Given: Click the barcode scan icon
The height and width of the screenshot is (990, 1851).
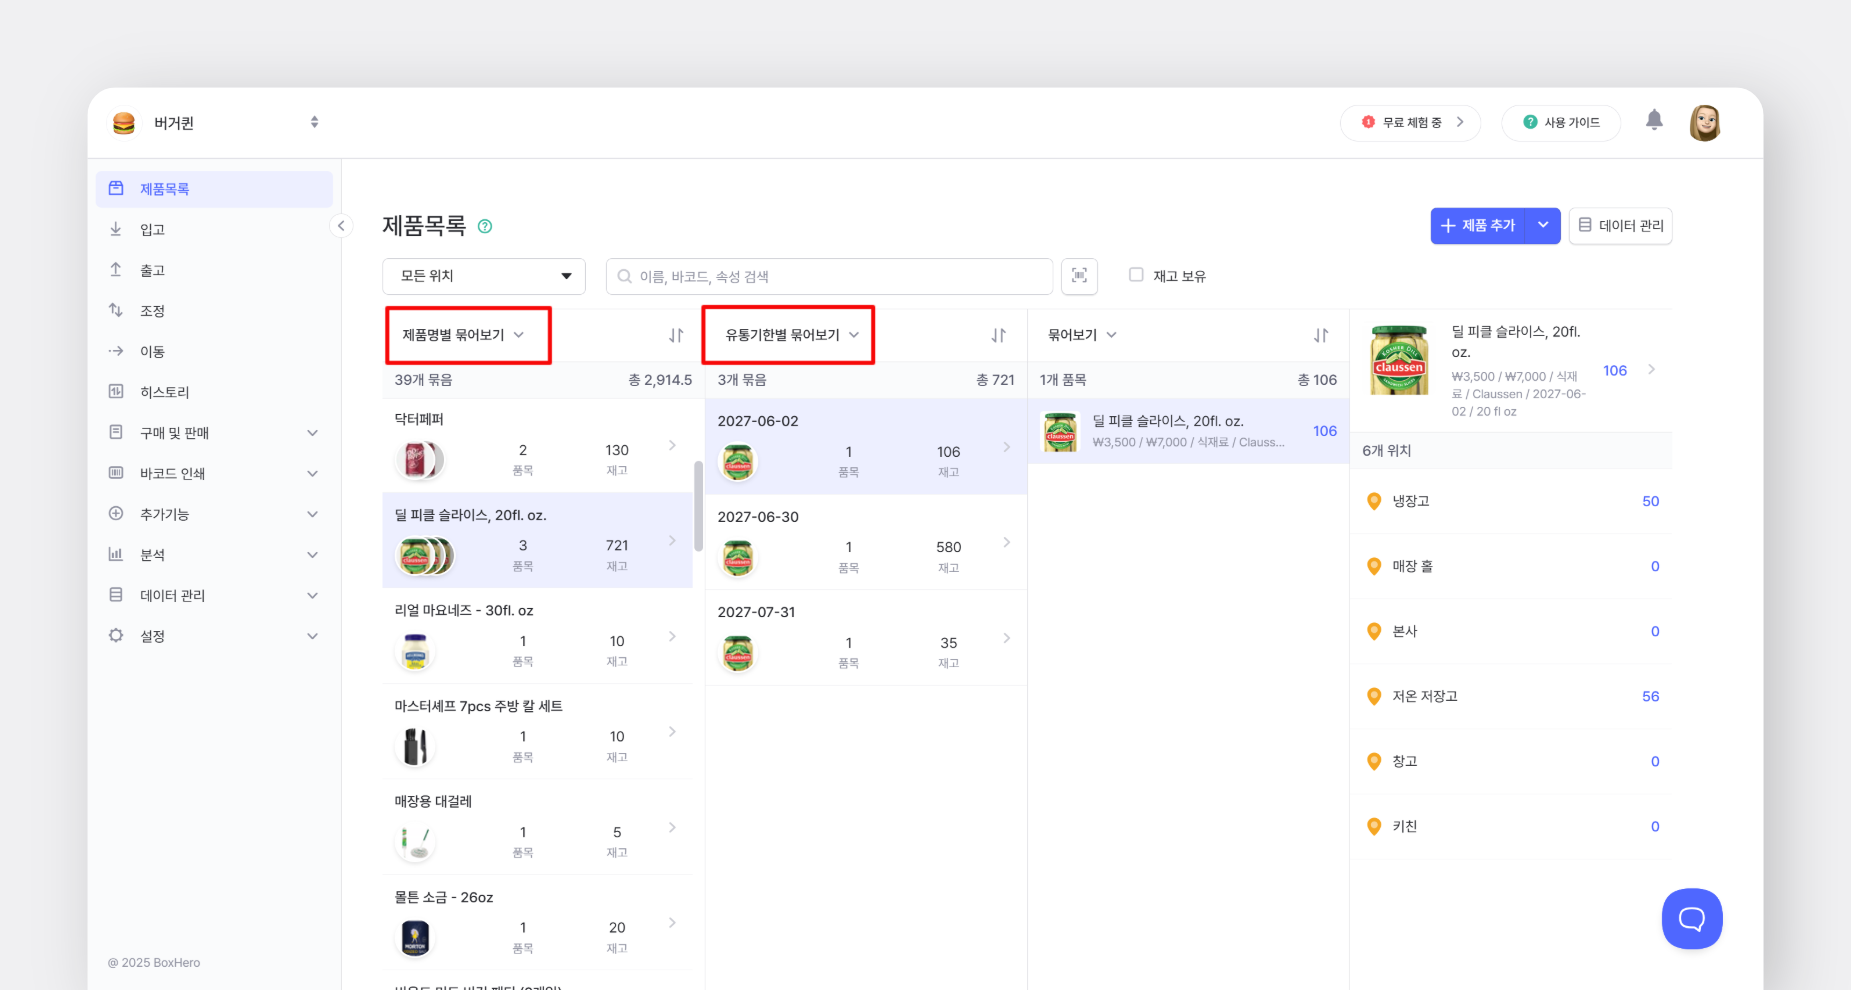Looking at the screenshot, I should click(1079, 276).
